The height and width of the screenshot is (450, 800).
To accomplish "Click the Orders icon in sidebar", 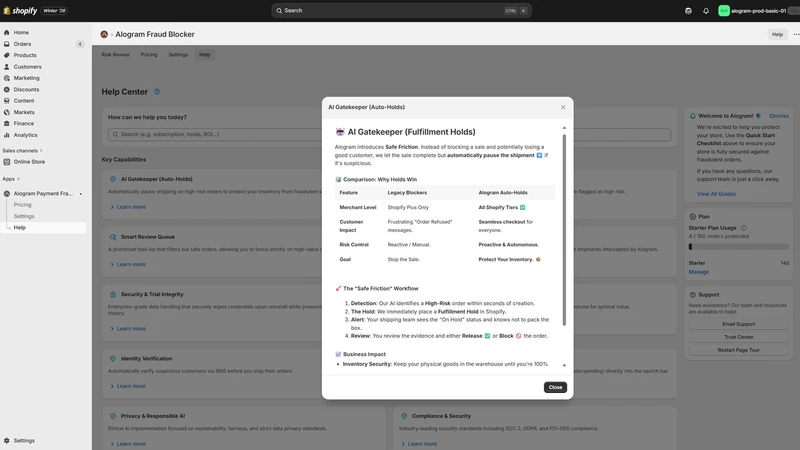I will point(7,44).
